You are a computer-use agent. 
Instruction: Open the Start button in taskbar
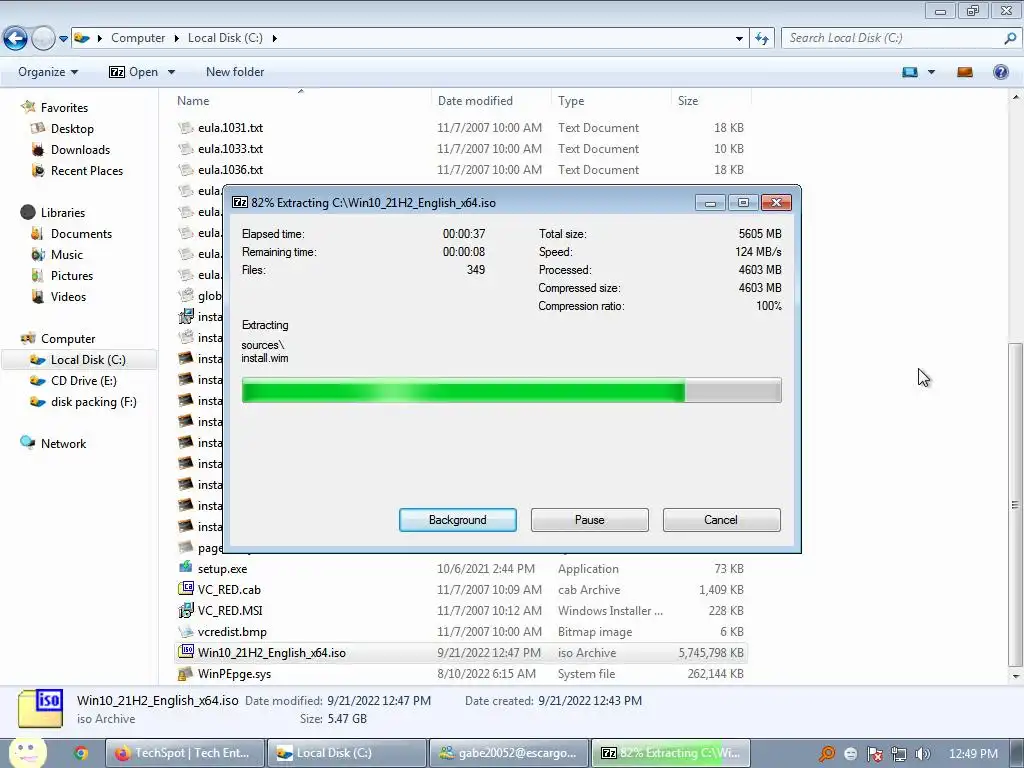coord(28,752)
